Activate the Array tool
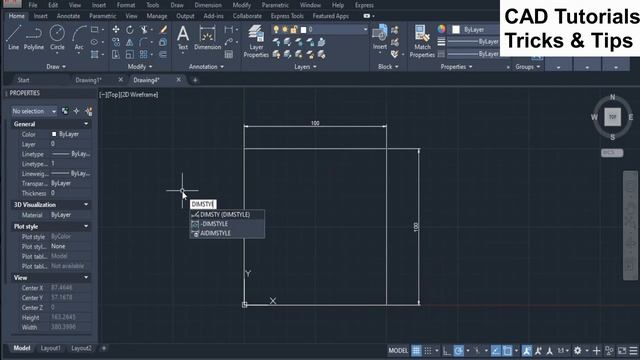Image resolution: width=640 pixels, height=360 pixels. tap(144, 54)
